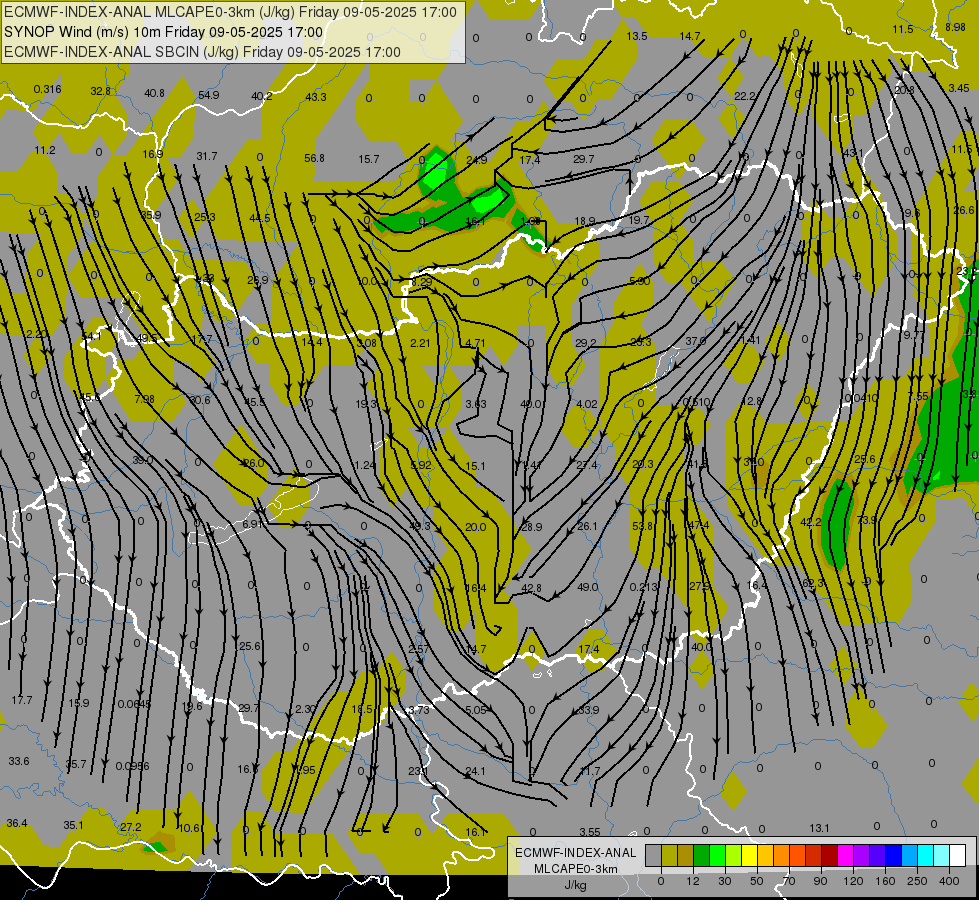
Task: Click the map value 42.8
Action: click(x=531, y=588)
